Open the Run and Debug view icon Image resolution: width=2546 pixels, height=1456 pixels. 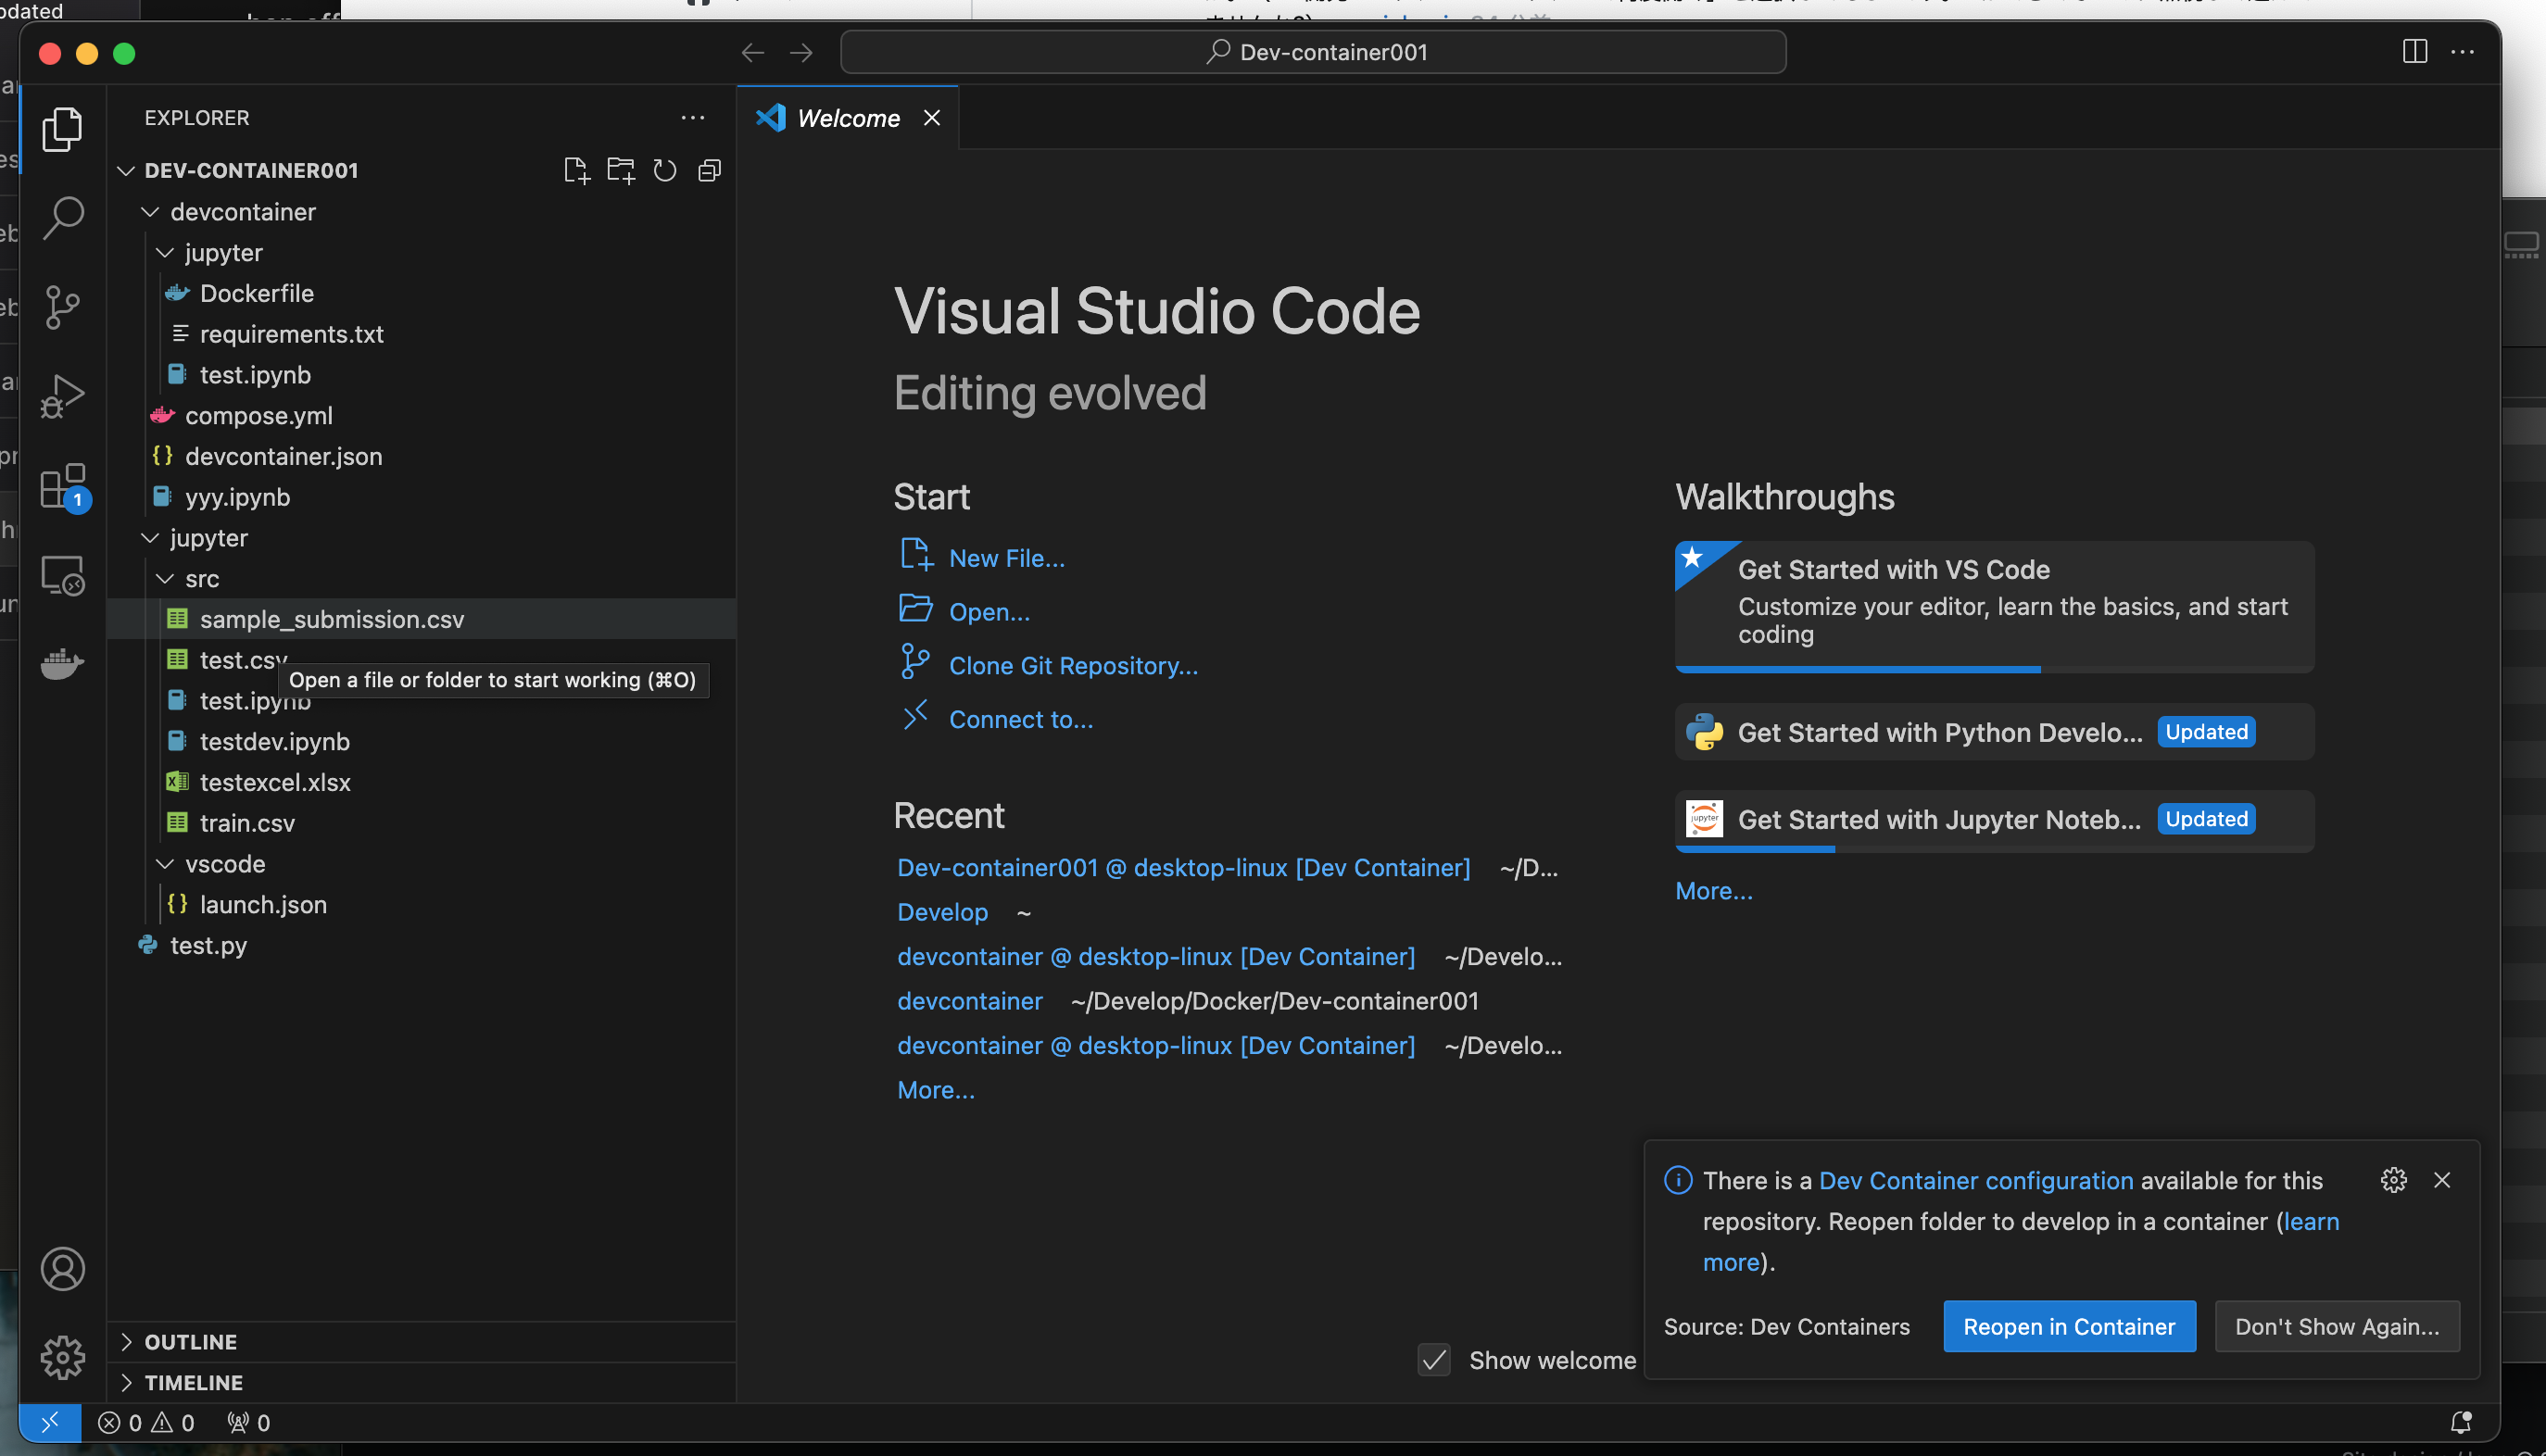point(62,396)
